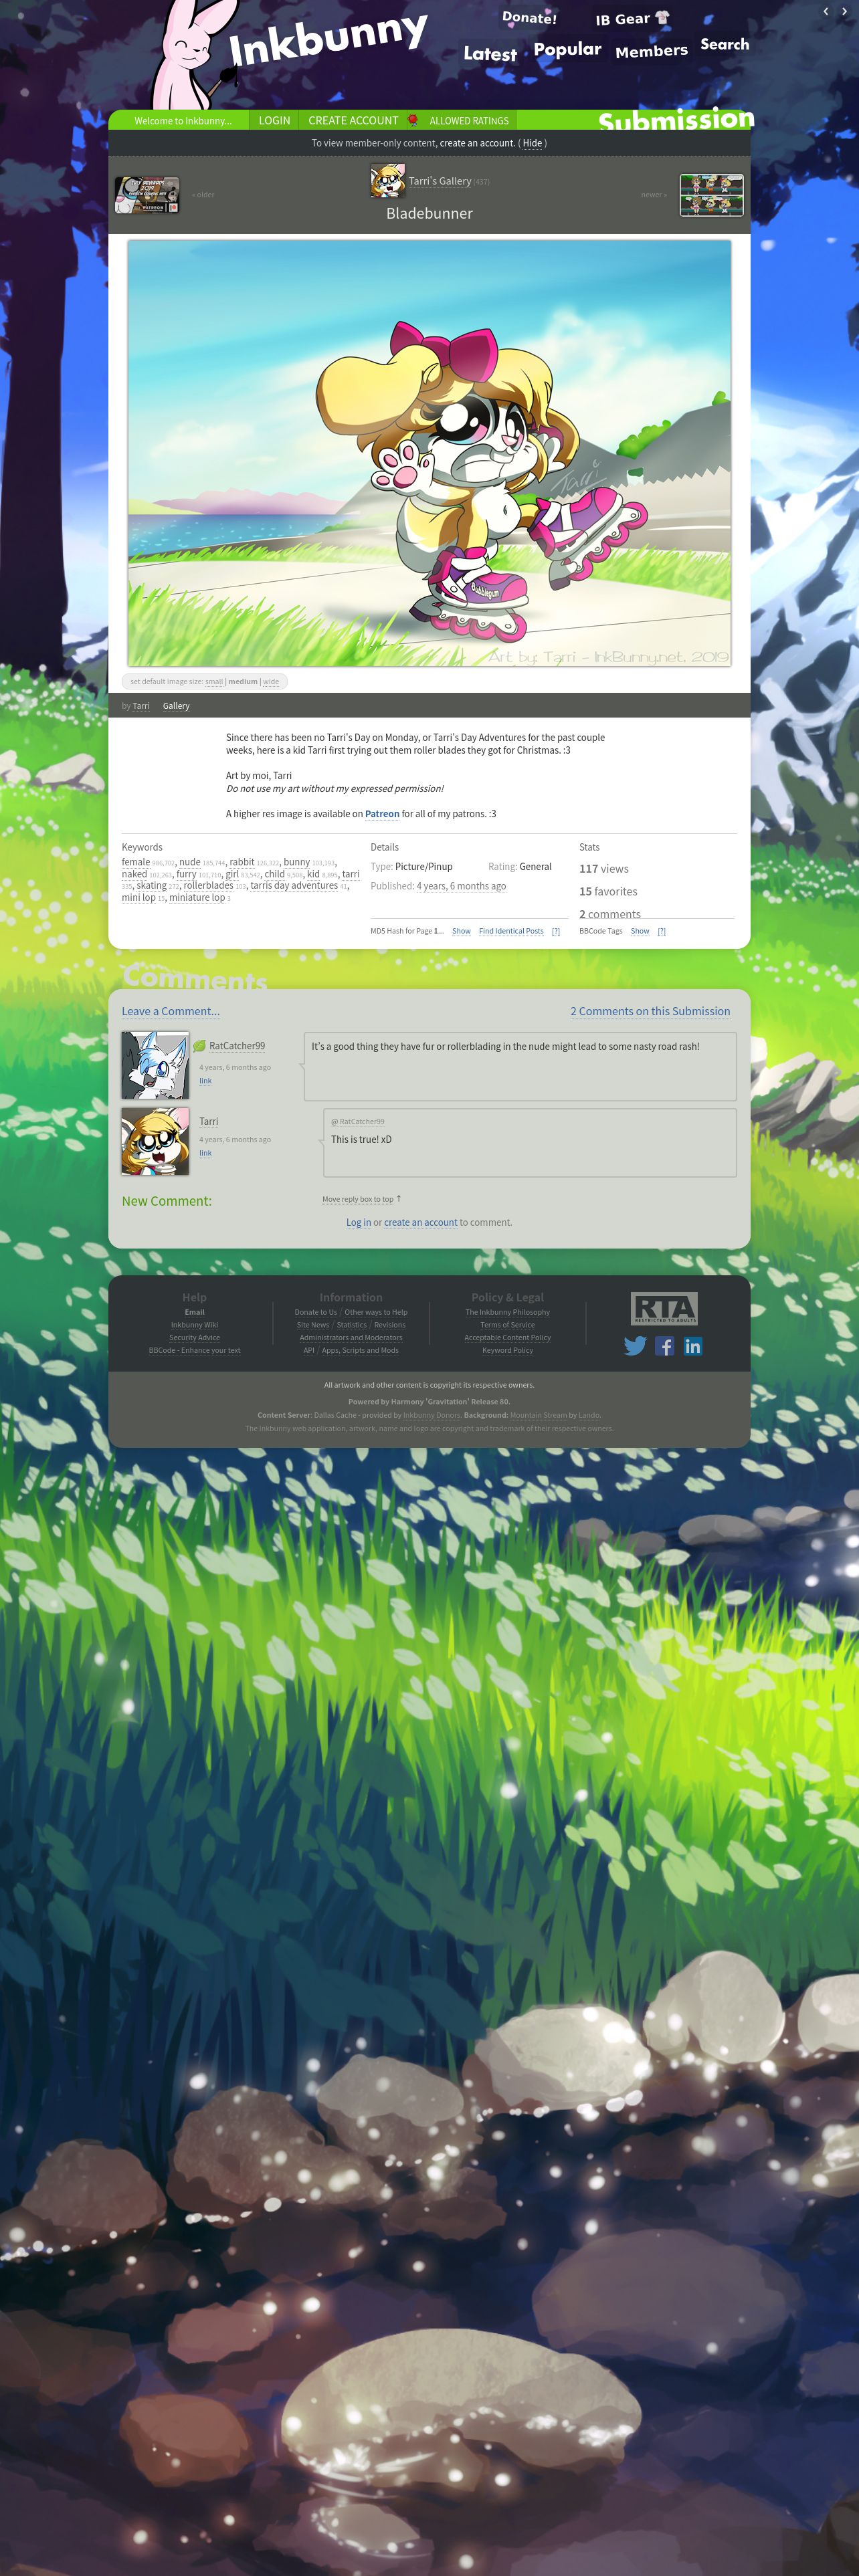Viewport: 859px width, 2576px height.
Task: Click 'Move reply box to top'
Action: [358, 1199]
